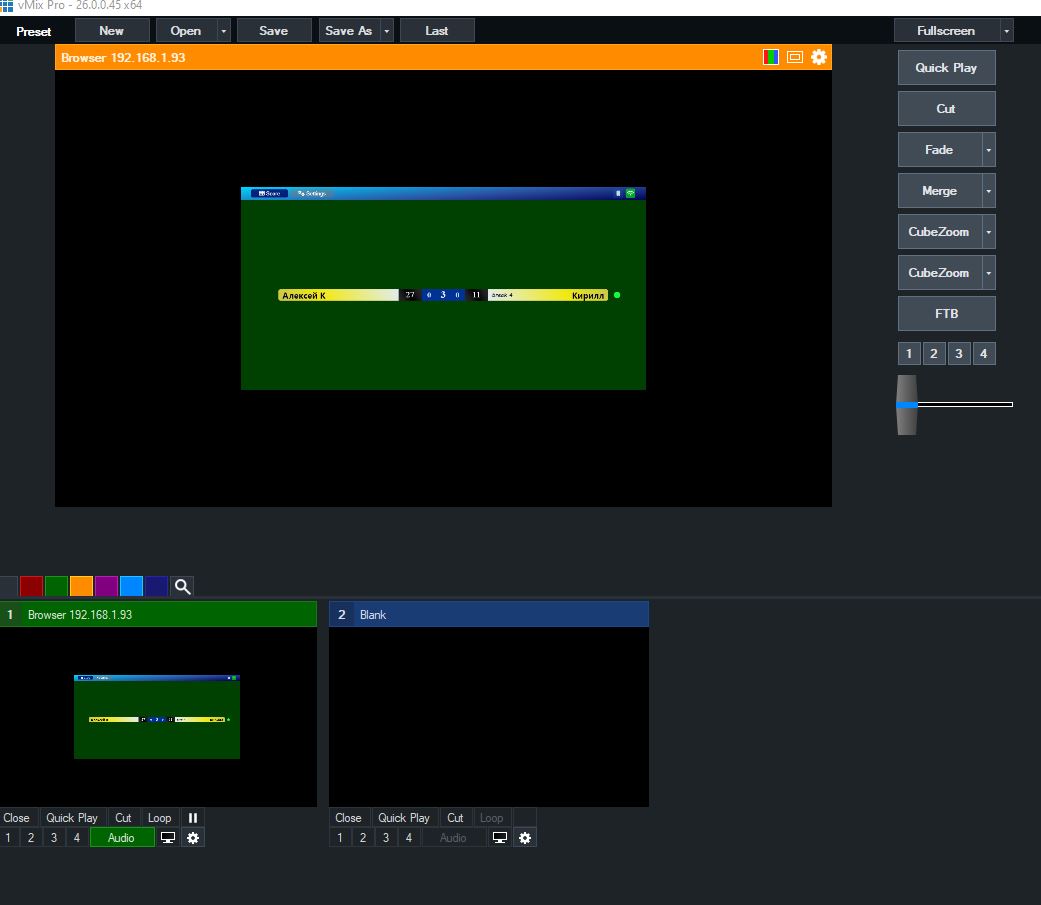Click Quick Play in transition panel

[x=946, y=68]
